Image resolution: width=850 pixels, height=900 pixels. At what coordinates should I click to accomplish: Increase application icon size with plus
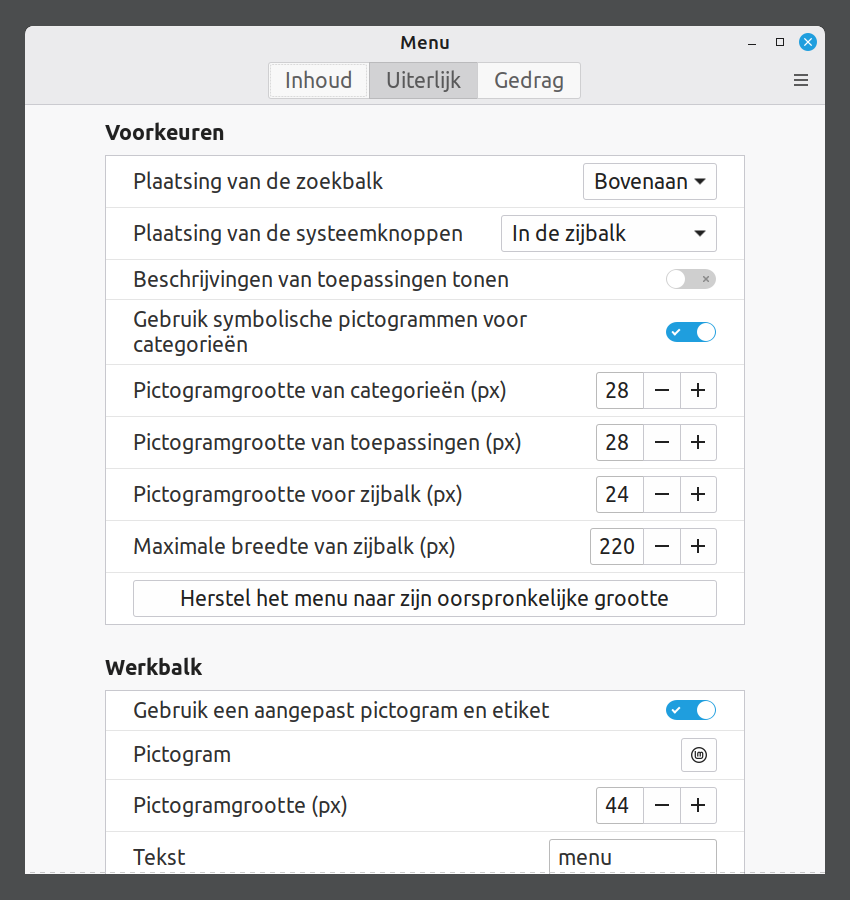click(x=698, y=442)
